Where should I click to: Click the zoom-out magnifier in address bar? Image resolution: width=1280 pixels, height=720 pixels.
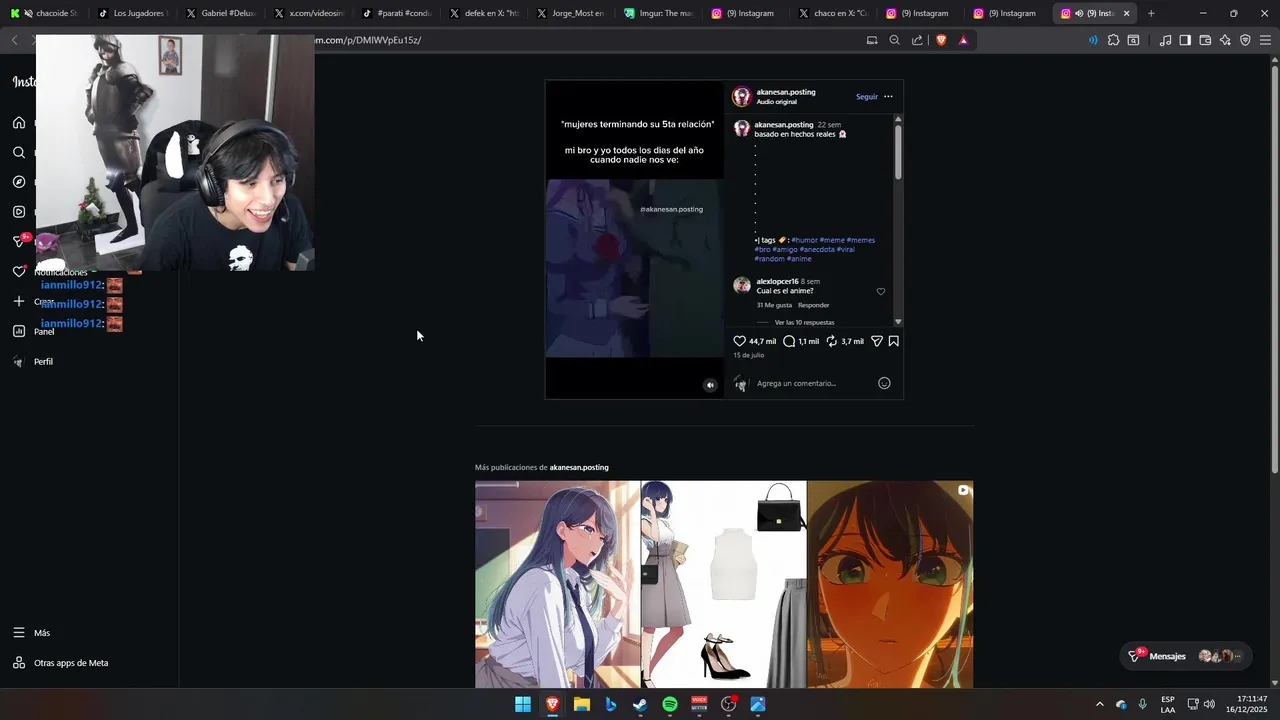click(x=894, y=40)
